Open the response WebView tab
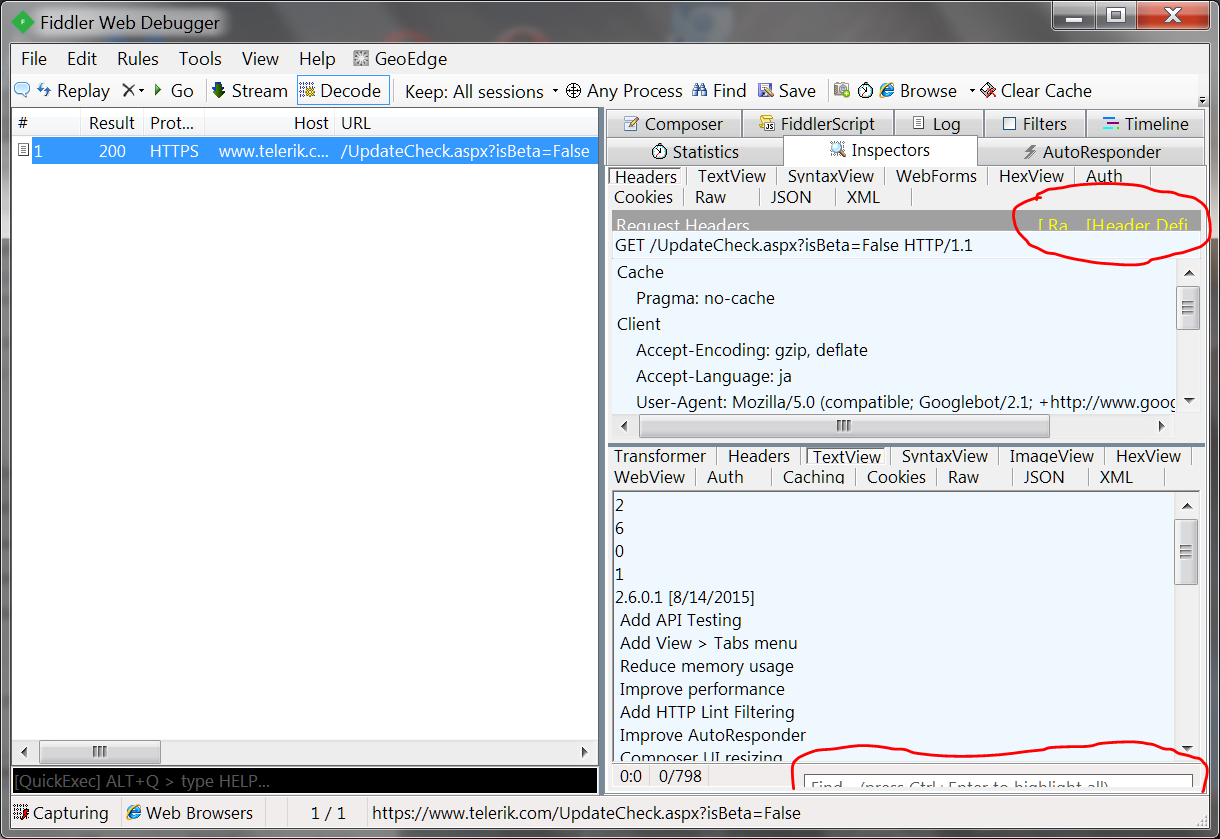This screenshot has width=1220, height=839. point(649,477)
